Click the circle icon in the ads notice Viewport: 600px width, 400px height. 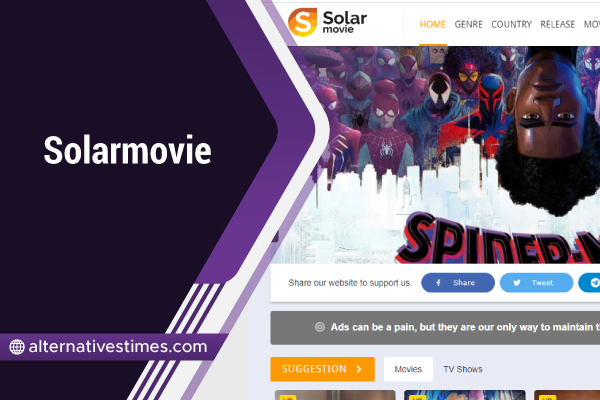(x=320, y=327)
